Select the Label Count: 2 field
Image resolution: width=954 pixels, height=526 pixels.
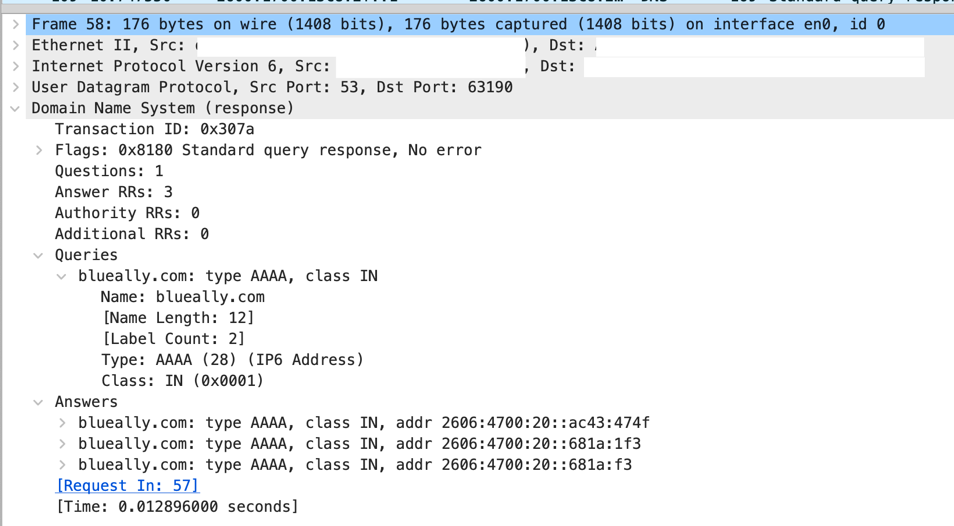[173, 339]
